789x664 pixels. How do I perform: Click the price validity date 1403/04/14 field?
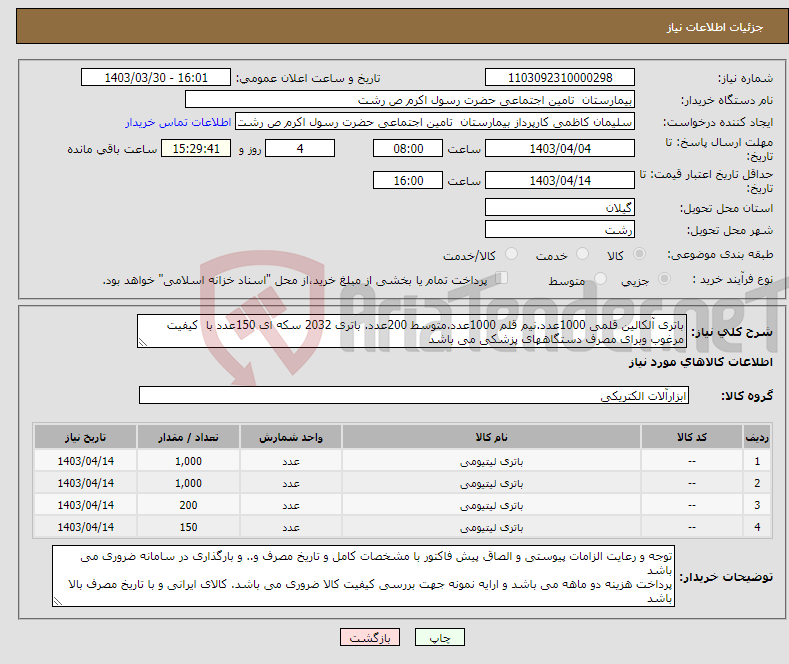(x=560, y=180)
